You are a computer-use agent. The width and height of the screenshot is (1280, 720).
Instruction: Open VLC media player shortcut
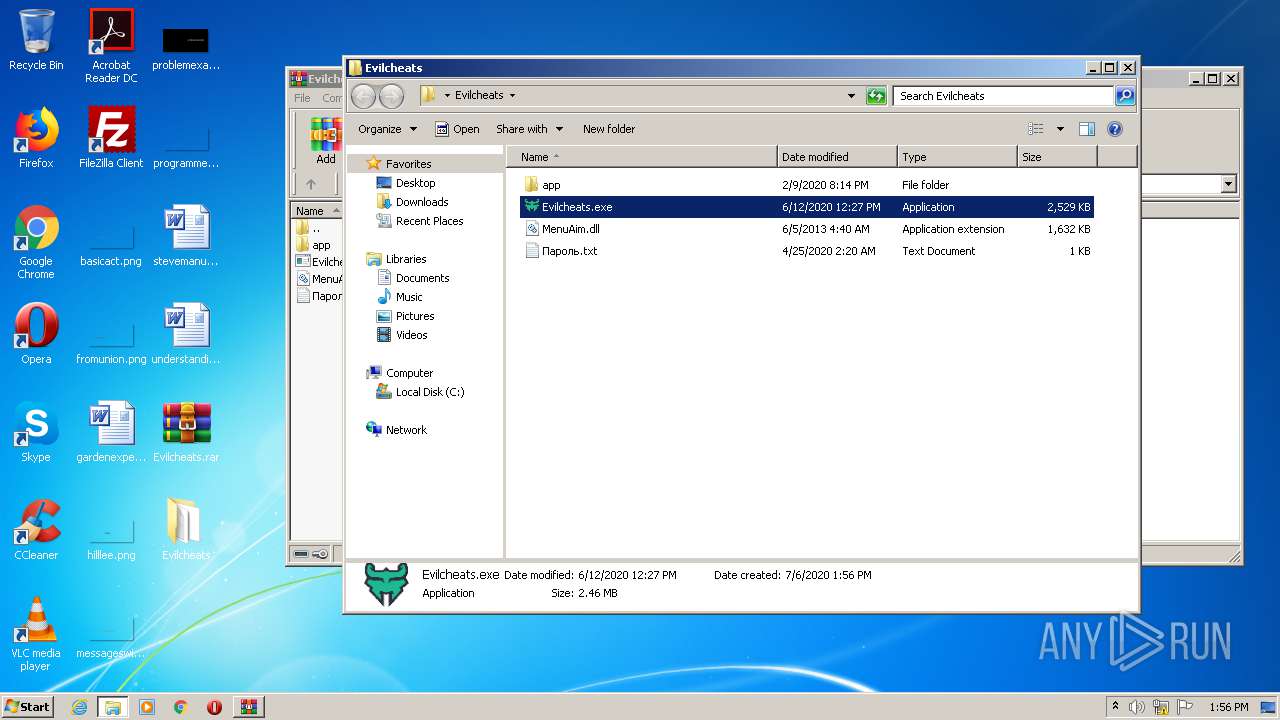click(x=36, y=634)
